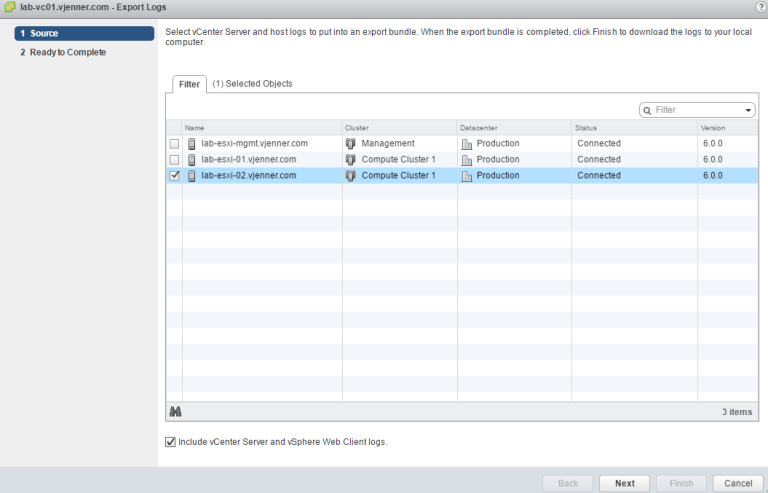Click the Production datacenter icon in first row
Screen dimensions: 768x493
[x=466, y=144]
